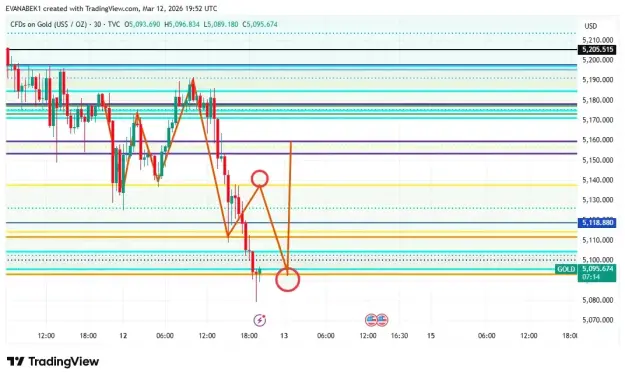Click the 5,150.000 price axis label
Image resolution: width=625 pixels, height=379 pixels.
tap(597, 160)
